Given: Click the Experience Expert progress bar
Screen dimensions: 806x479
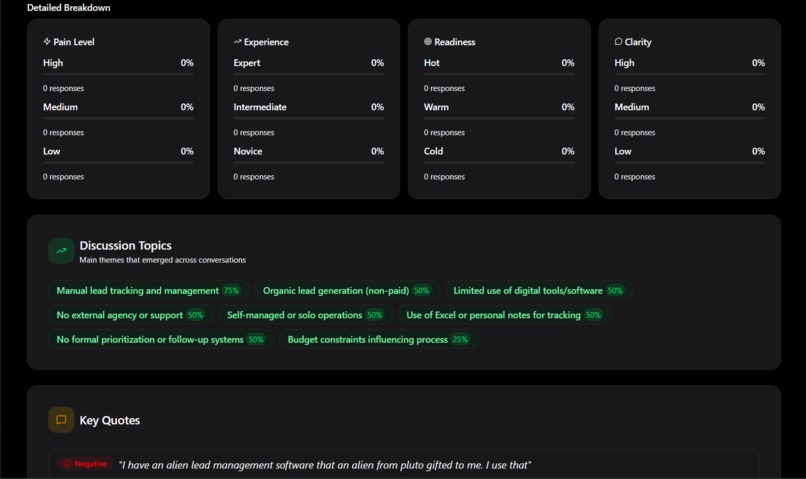Looking at the screenshot, I should tap(308, 75).
